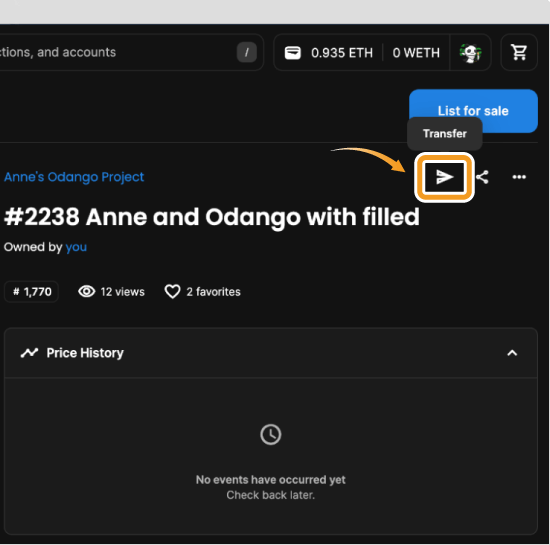Click the slash shortcut key badge

[247, 53]
